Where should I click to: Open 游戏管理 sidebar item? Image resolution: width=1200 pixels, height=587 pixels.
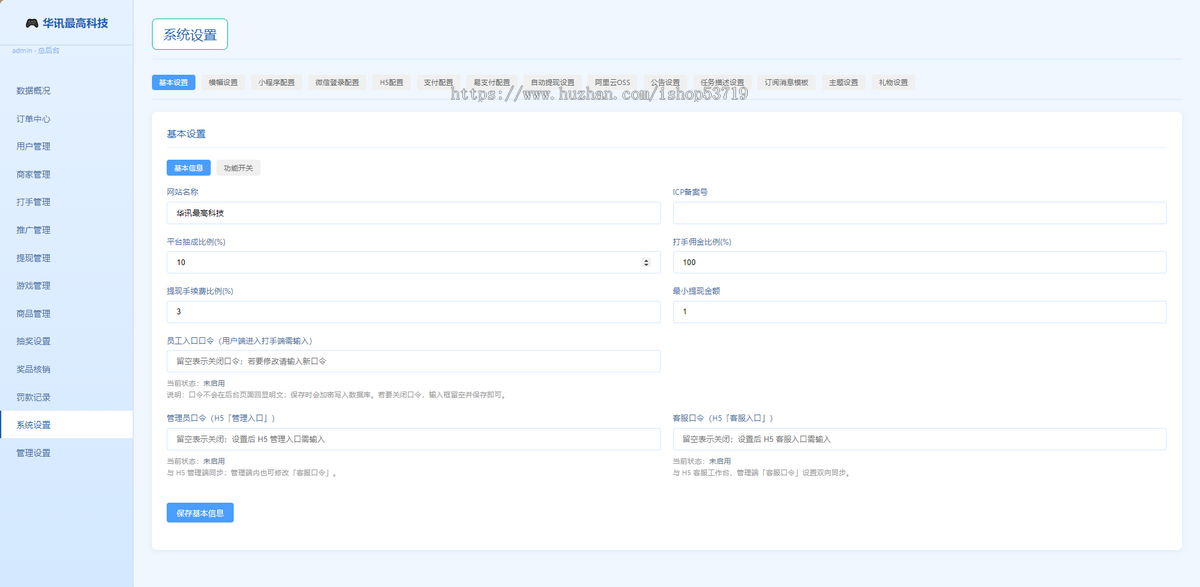[66, 286]
